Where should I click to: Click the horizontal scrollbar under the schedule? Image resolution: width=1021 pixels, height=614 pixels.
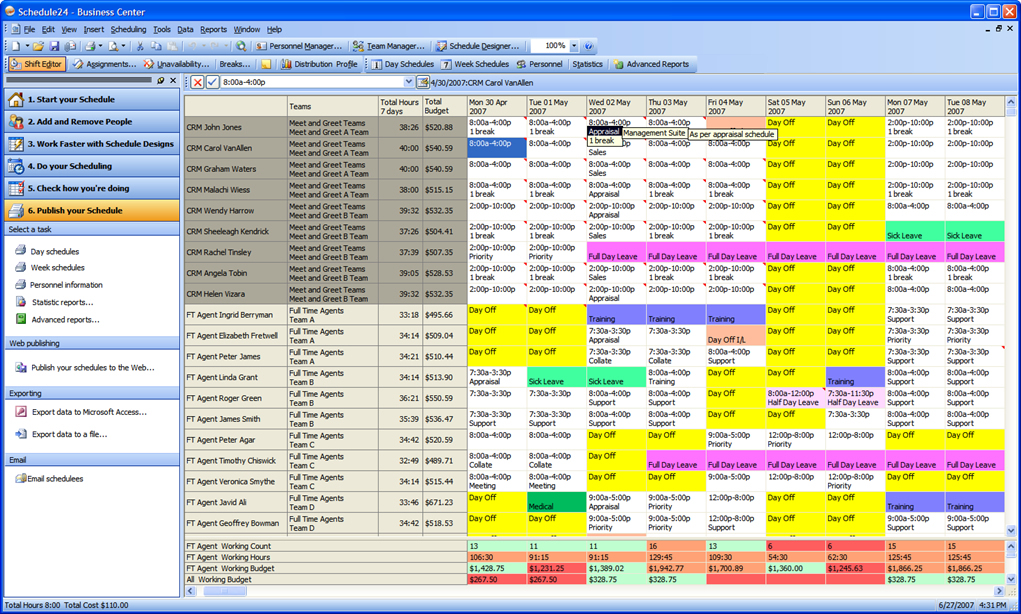[594, 591]
